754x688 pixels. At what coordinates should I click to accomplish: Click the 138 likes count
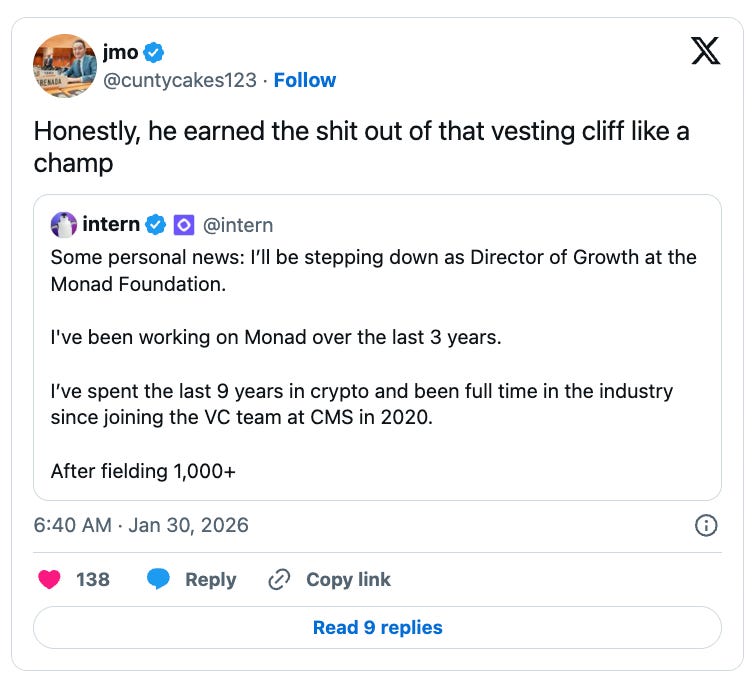93,579
